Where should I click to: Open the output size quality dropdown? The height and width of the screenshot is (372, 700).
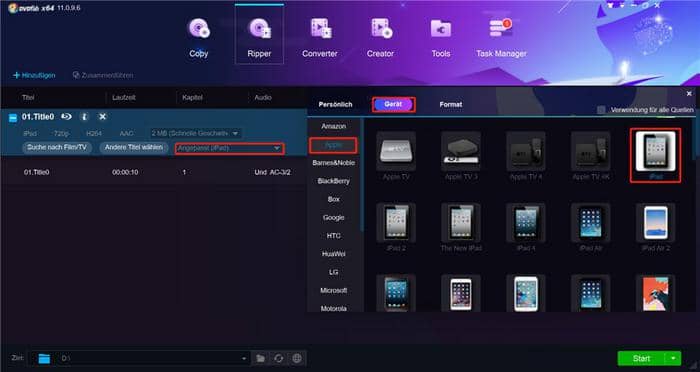point(196,133)
